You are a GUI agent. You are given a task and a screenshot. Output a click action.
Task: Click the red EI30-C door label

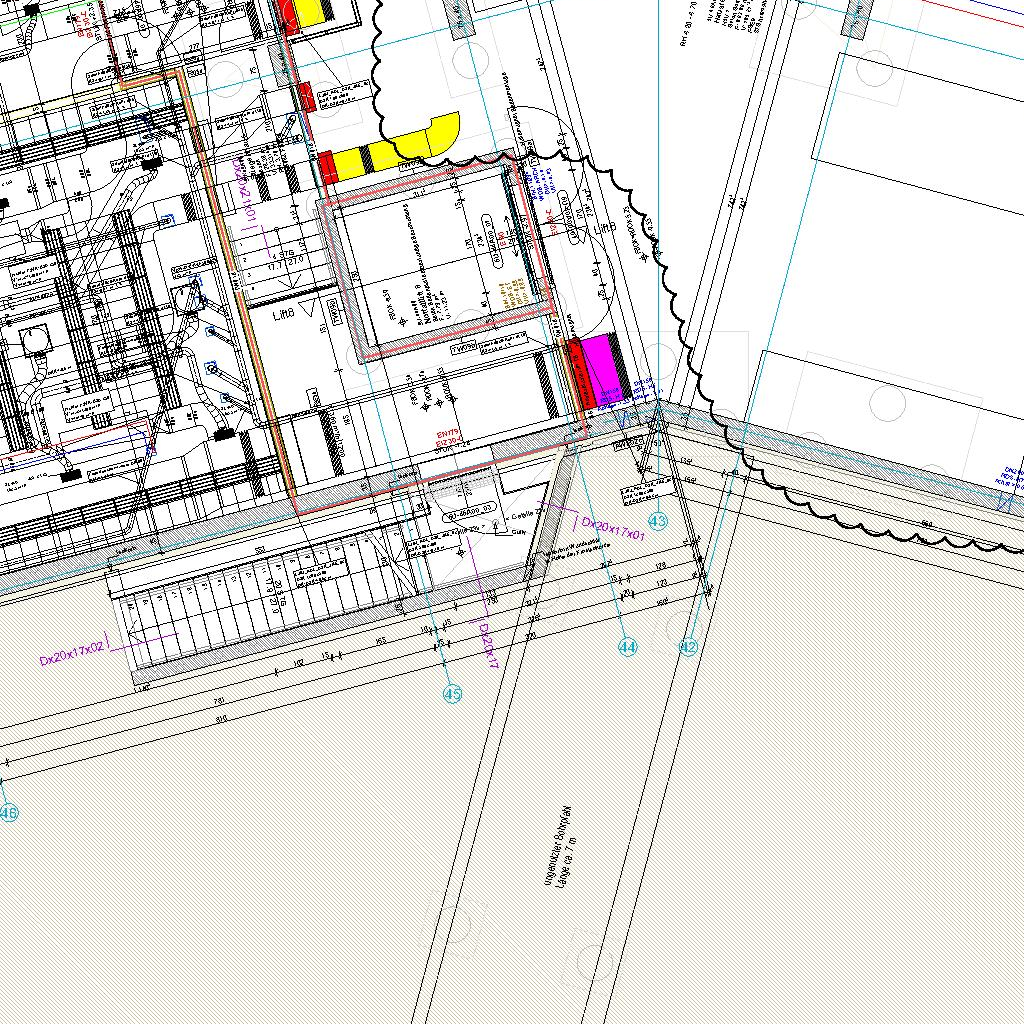coord(450,437)
